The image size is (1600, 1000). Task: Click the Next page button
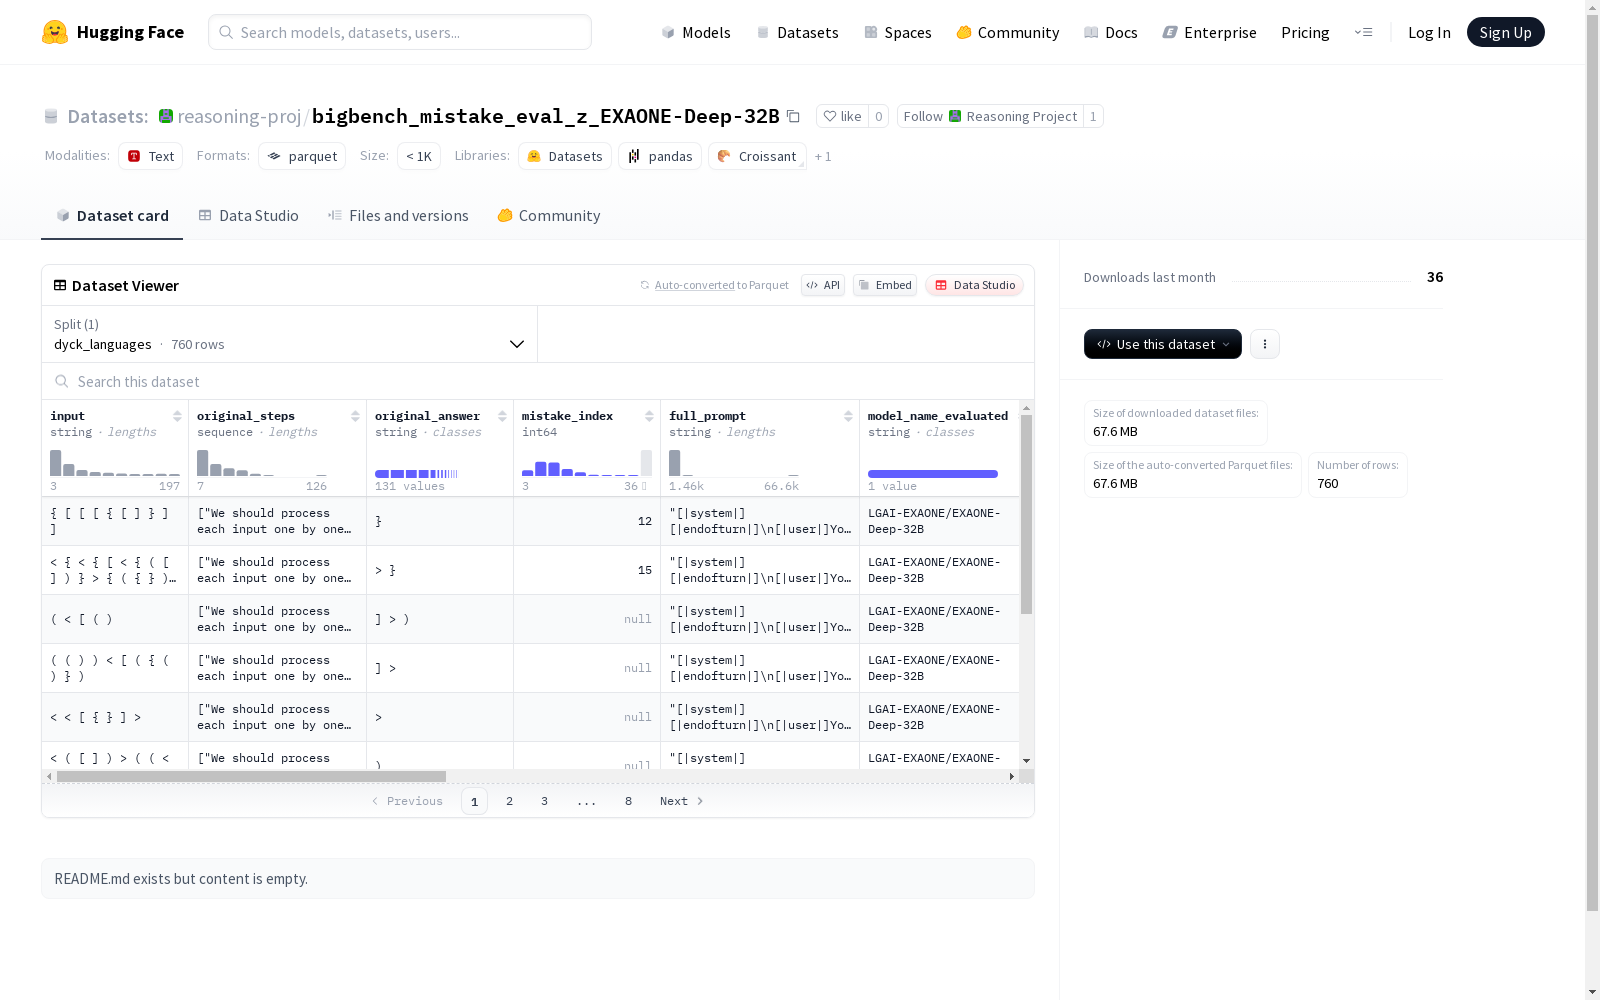[x=682, y=801]
